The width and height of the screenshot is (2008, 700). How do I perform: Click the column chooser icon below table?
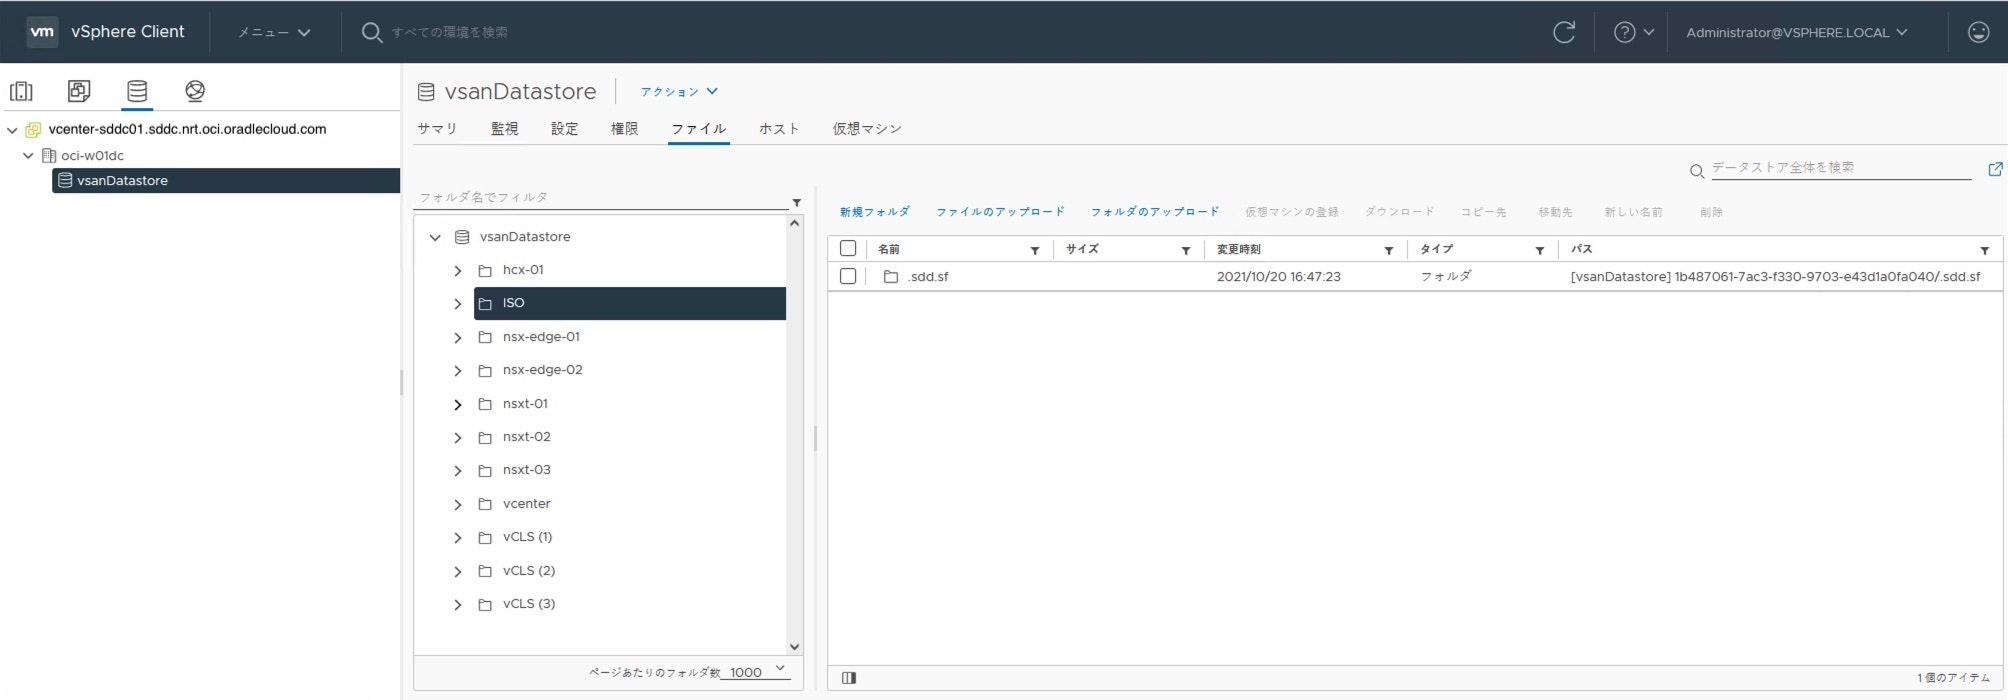849,678
